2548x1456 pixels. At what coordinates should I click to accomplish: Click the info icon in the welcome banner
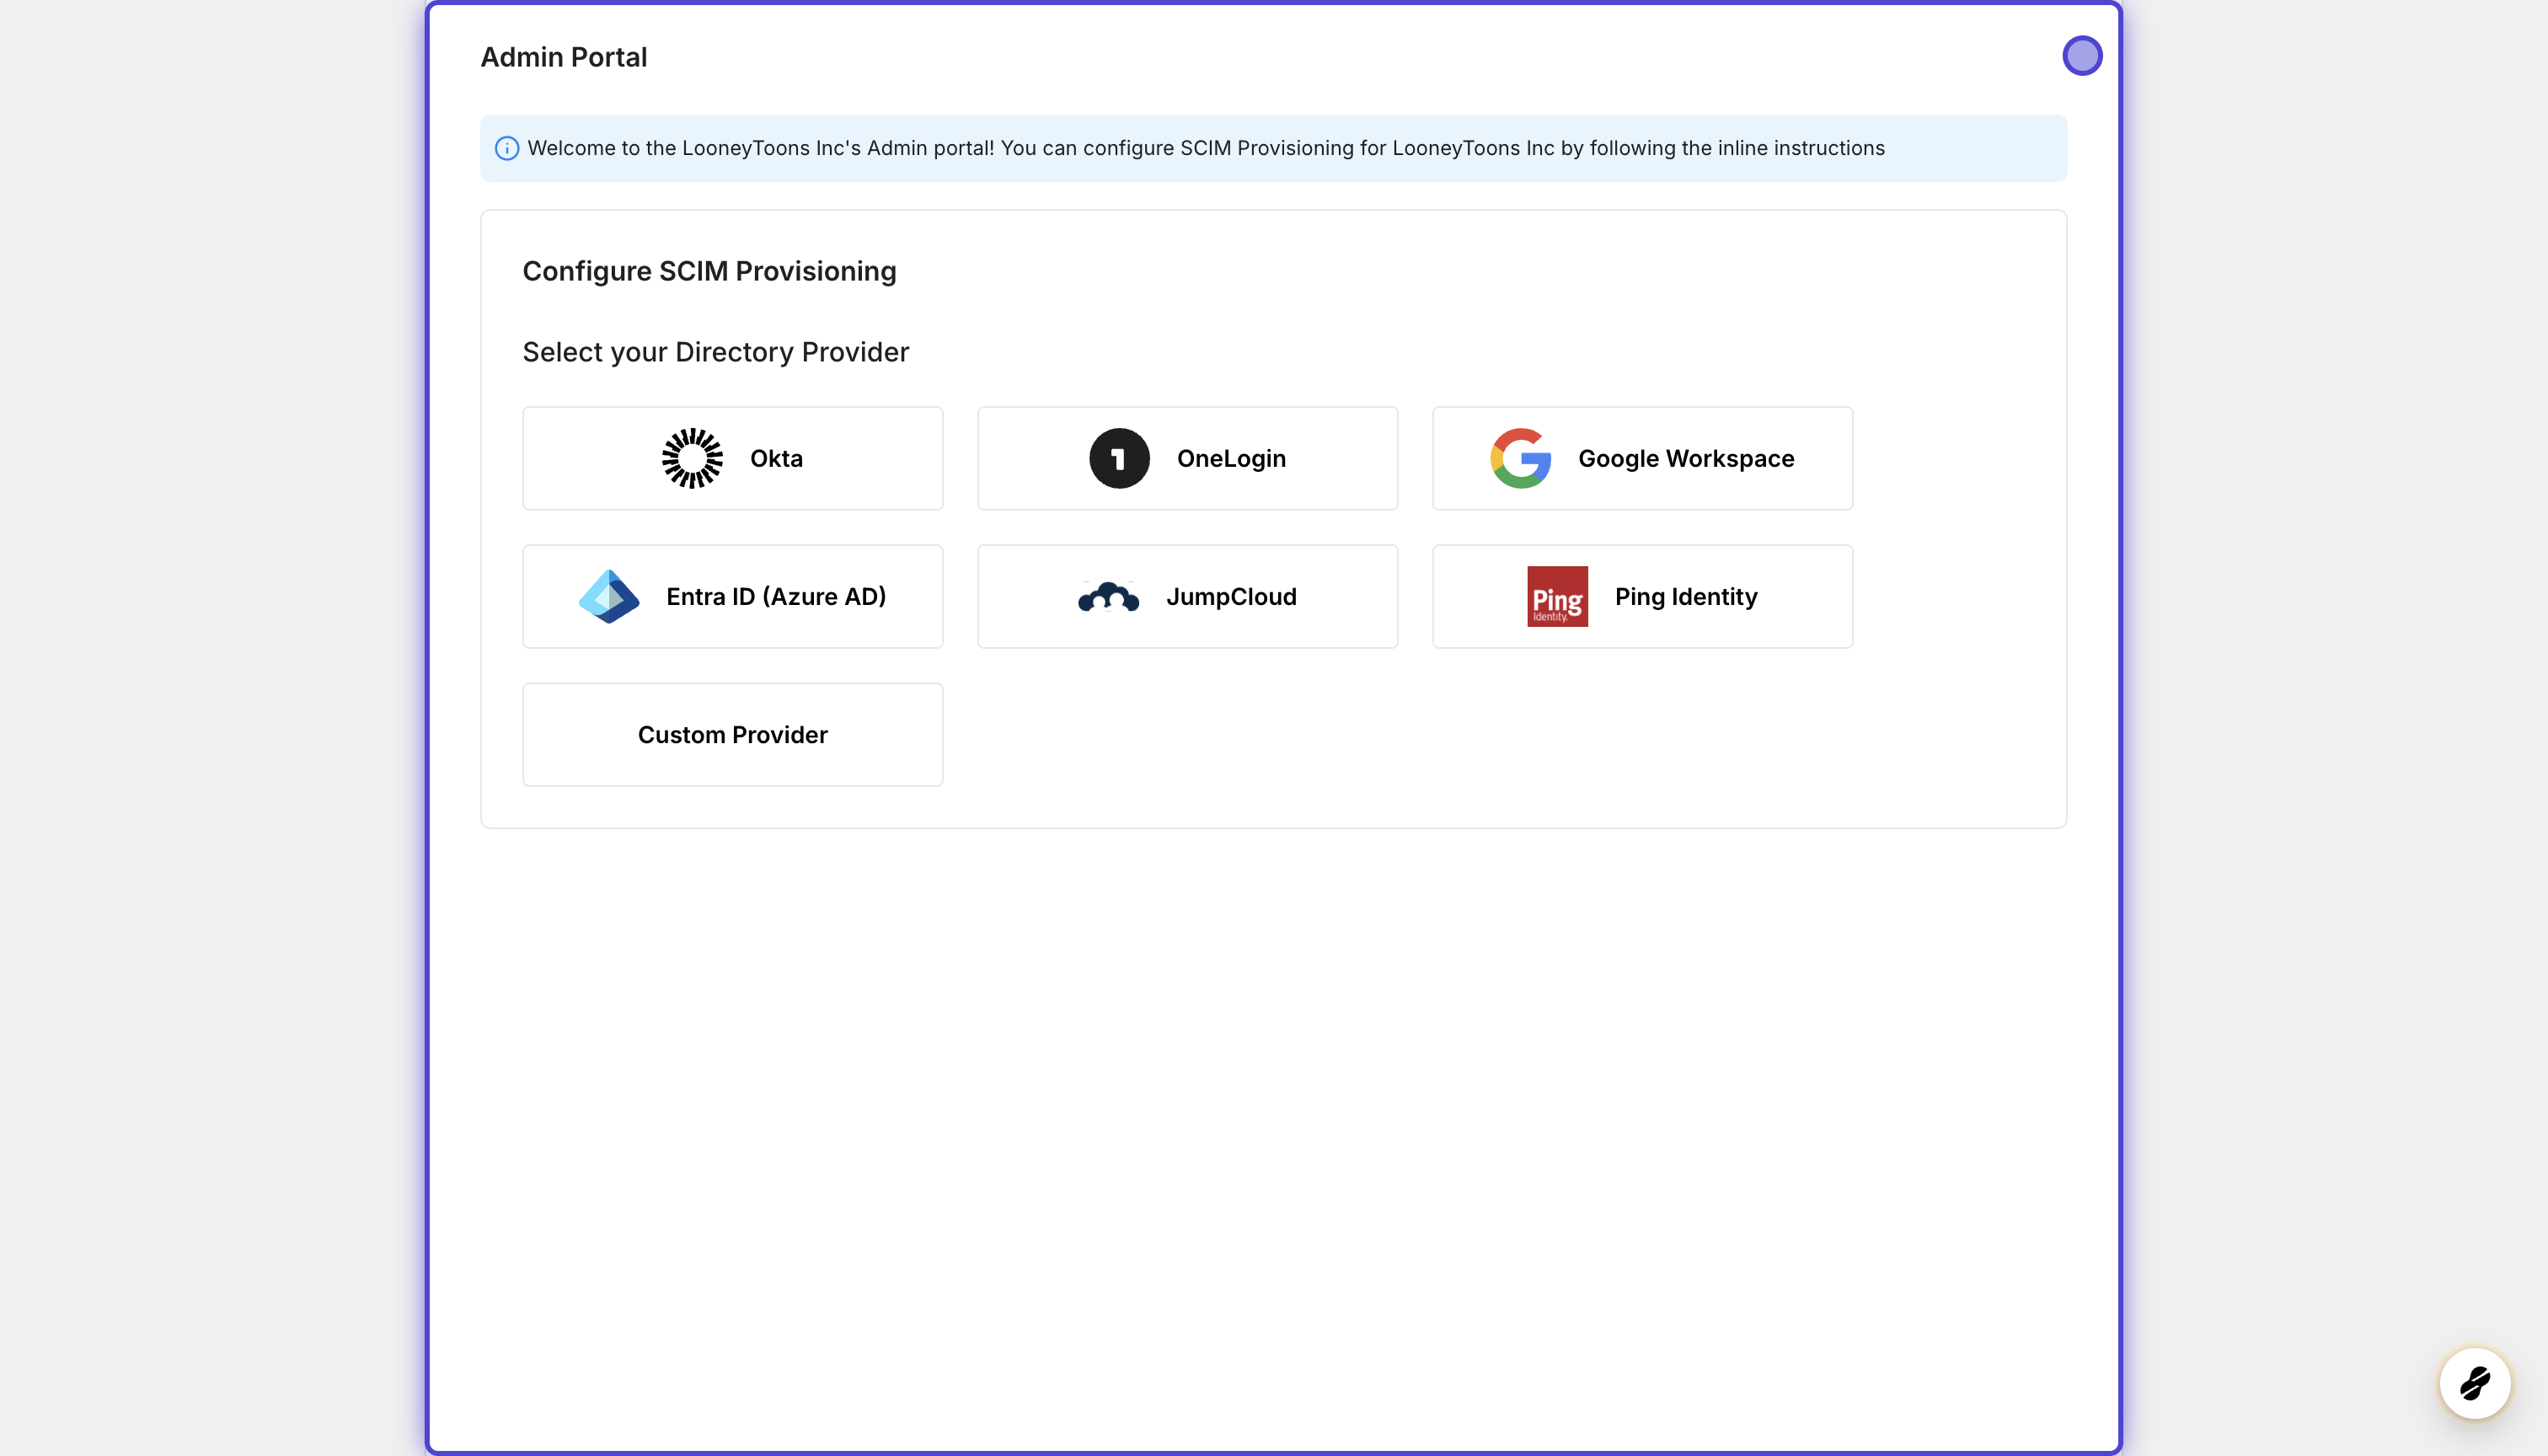pos(508,148)
